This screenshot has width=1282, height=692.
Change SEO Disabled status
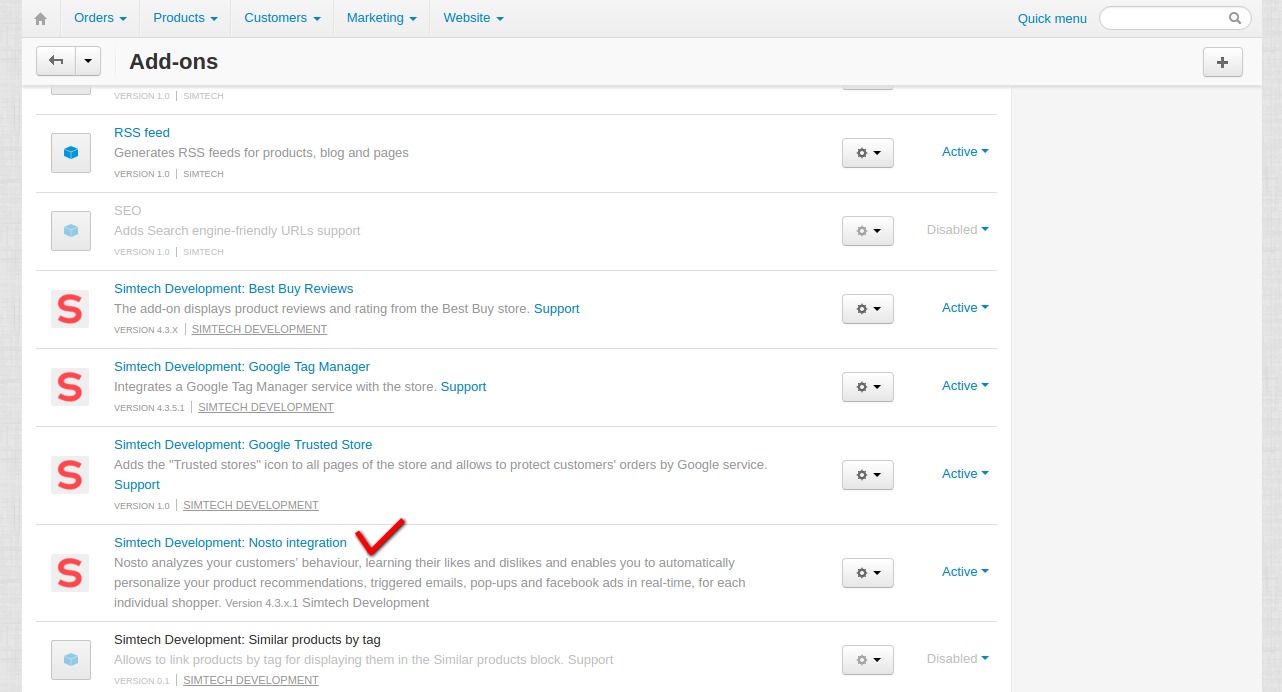click(958, 230)
